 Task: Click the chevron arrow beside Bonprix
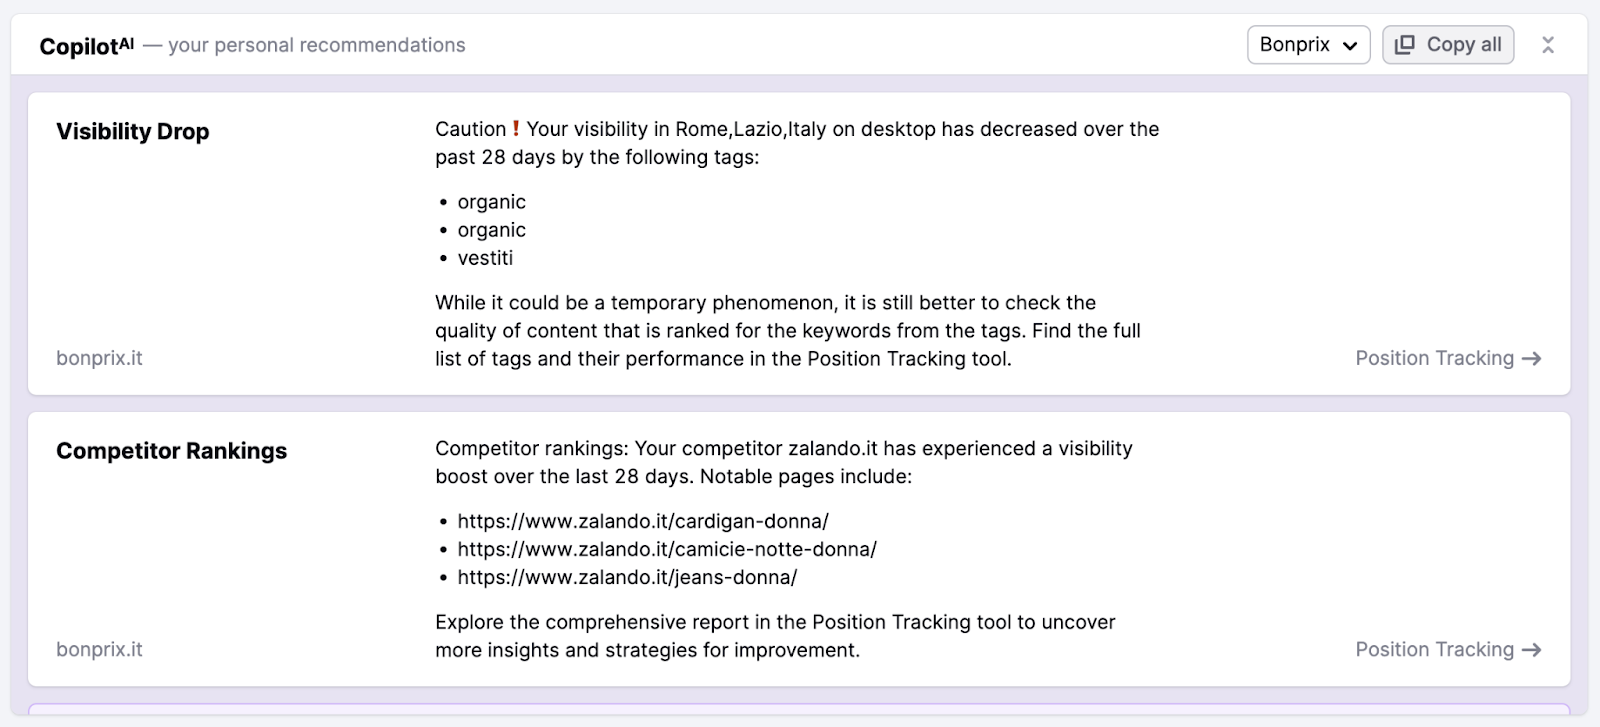(1350, 46)
